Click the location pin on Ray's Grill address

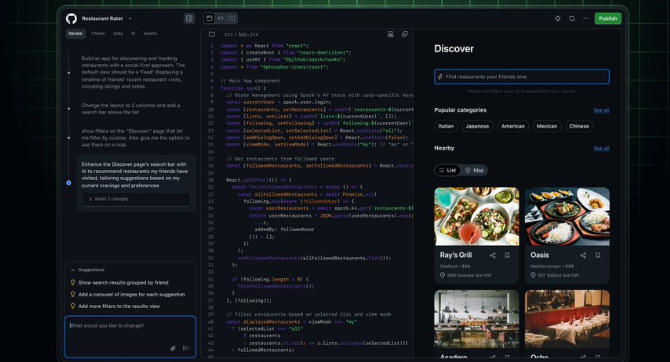[442, 275]
